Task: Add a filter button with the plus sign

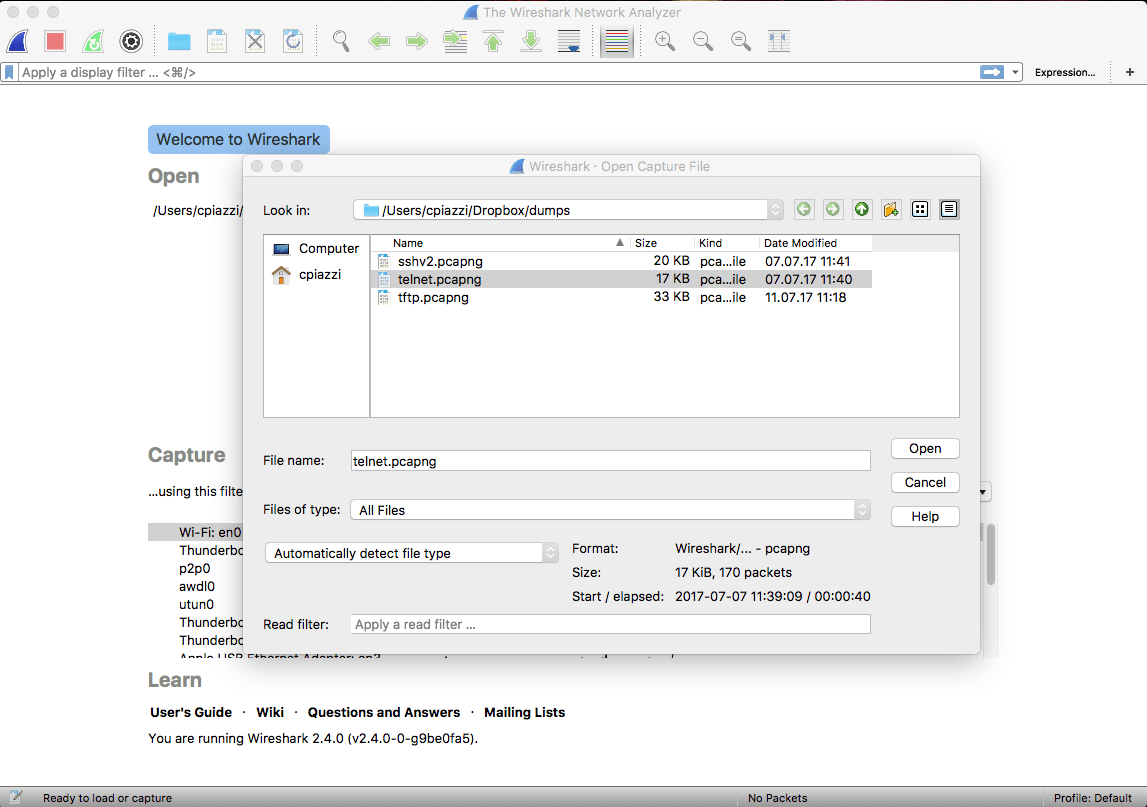Action: [x=1129, y=72]
